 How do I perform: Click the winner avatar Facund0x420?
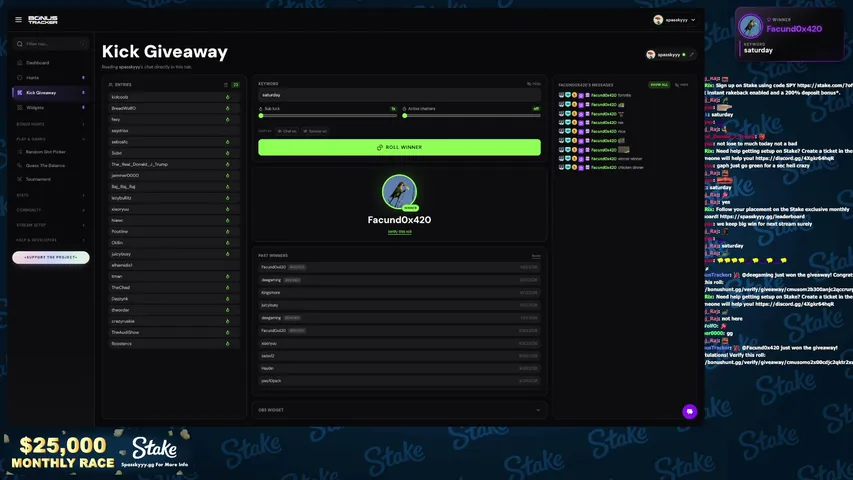399,192
